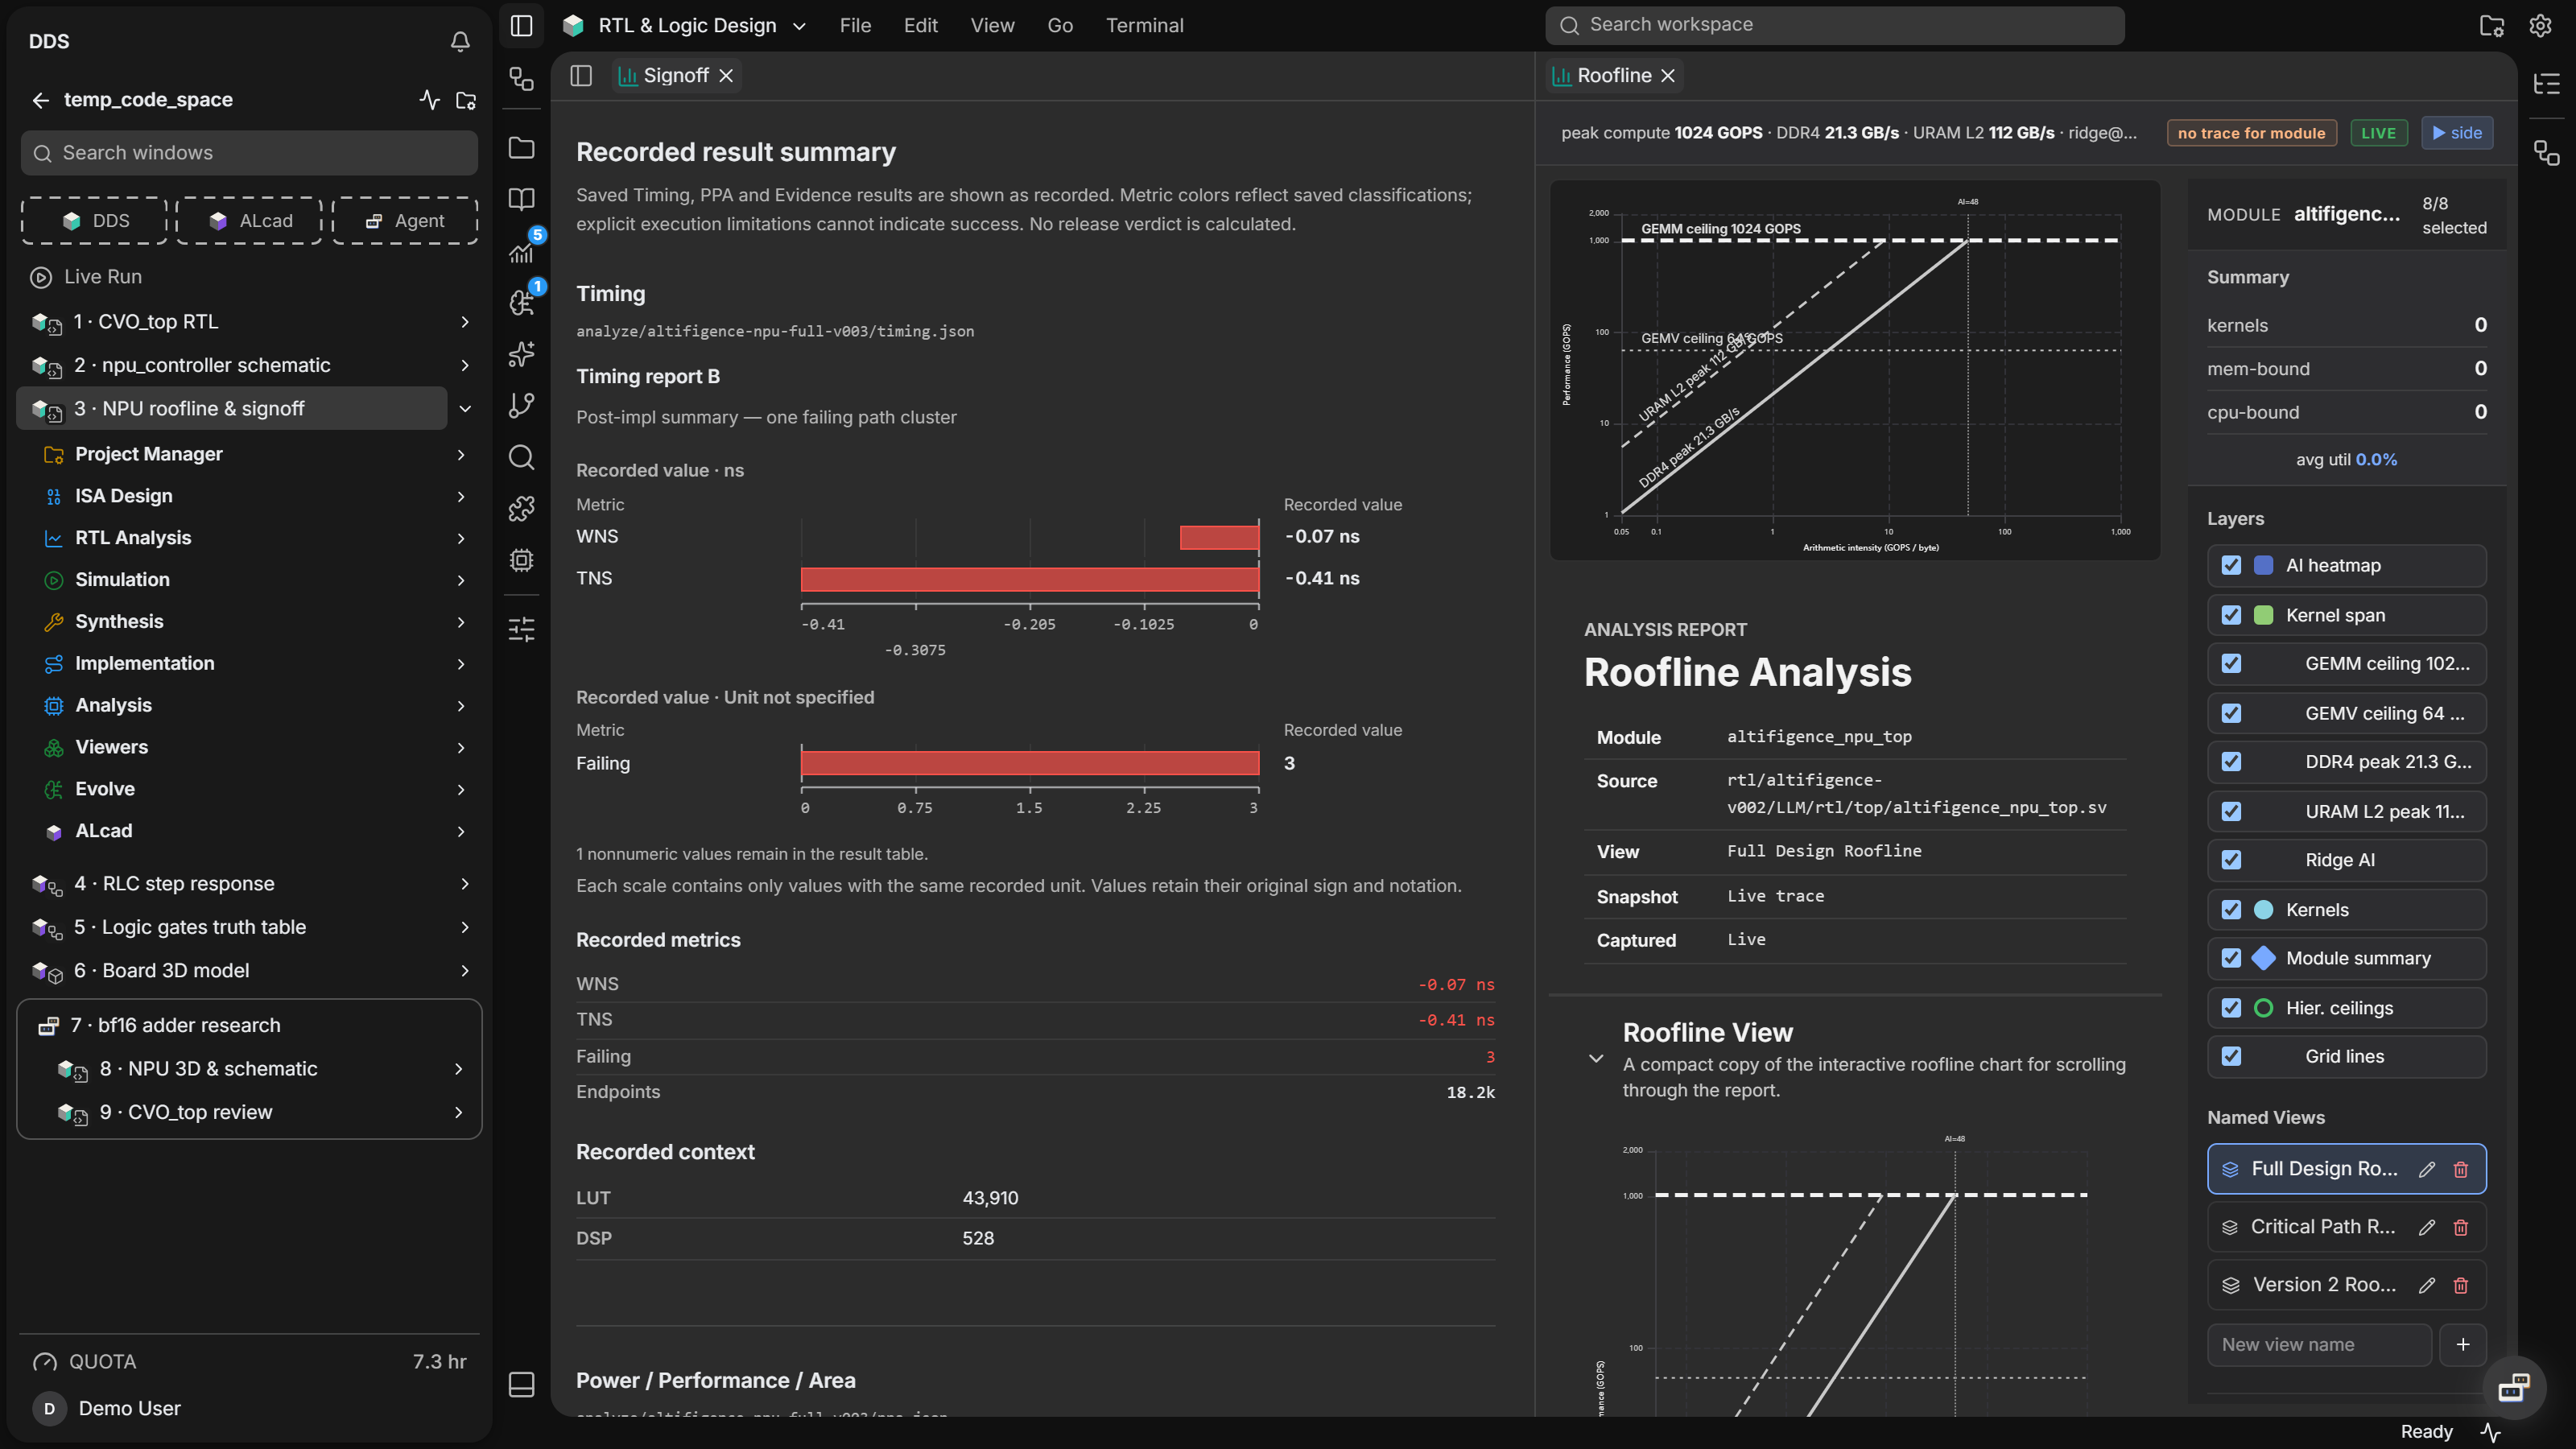The width and height of the screenshot is (2576, 1449).
Task: Rename the Version 2 Roofline named view
Action: [2426, 1285]
